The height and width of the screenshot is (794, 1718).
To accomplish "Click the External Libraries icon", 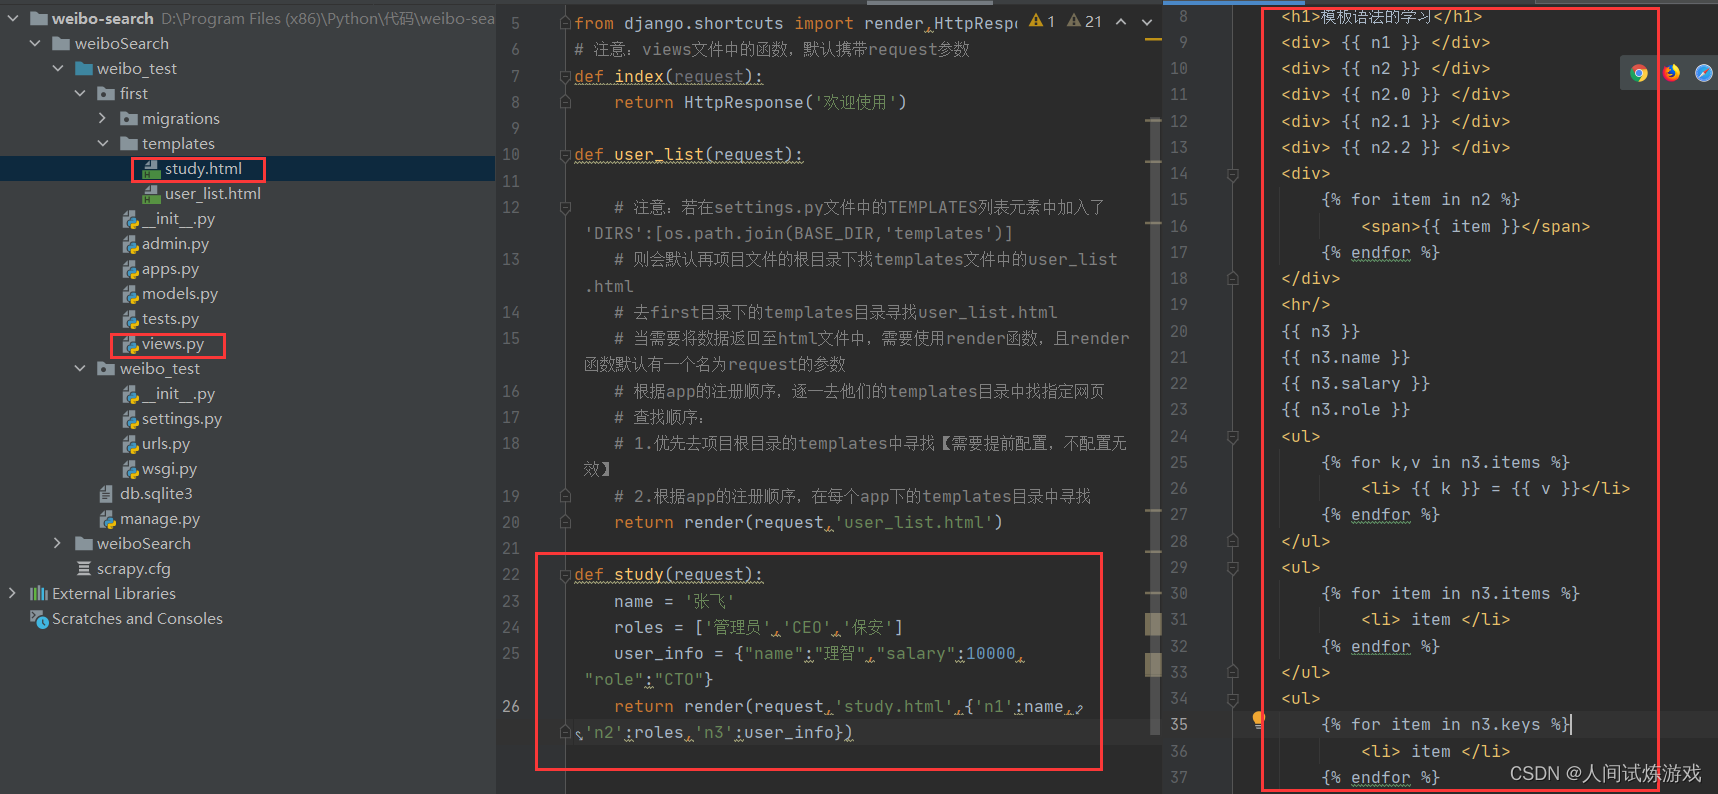I will point(39,593).
